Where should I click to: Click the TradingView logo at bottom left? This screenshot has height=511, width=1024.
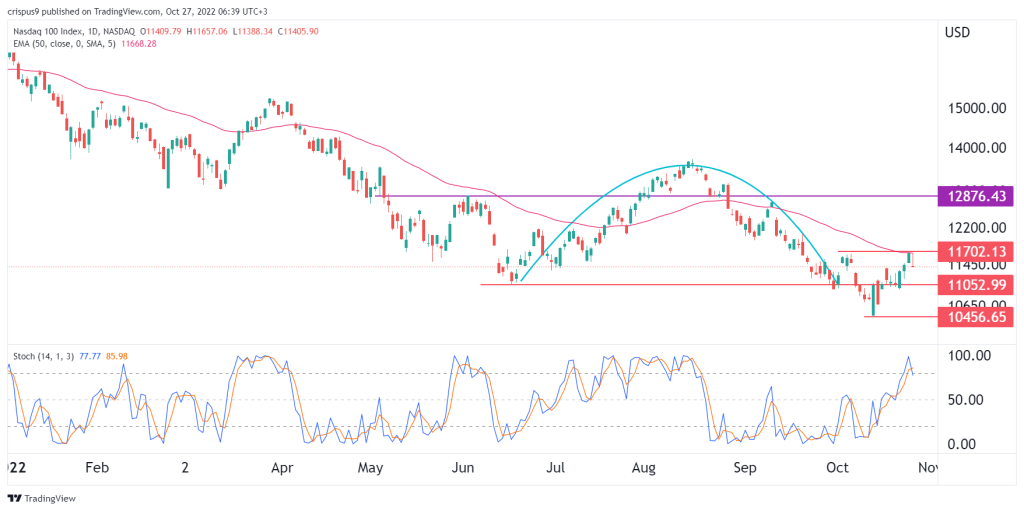tap(42, 498)
